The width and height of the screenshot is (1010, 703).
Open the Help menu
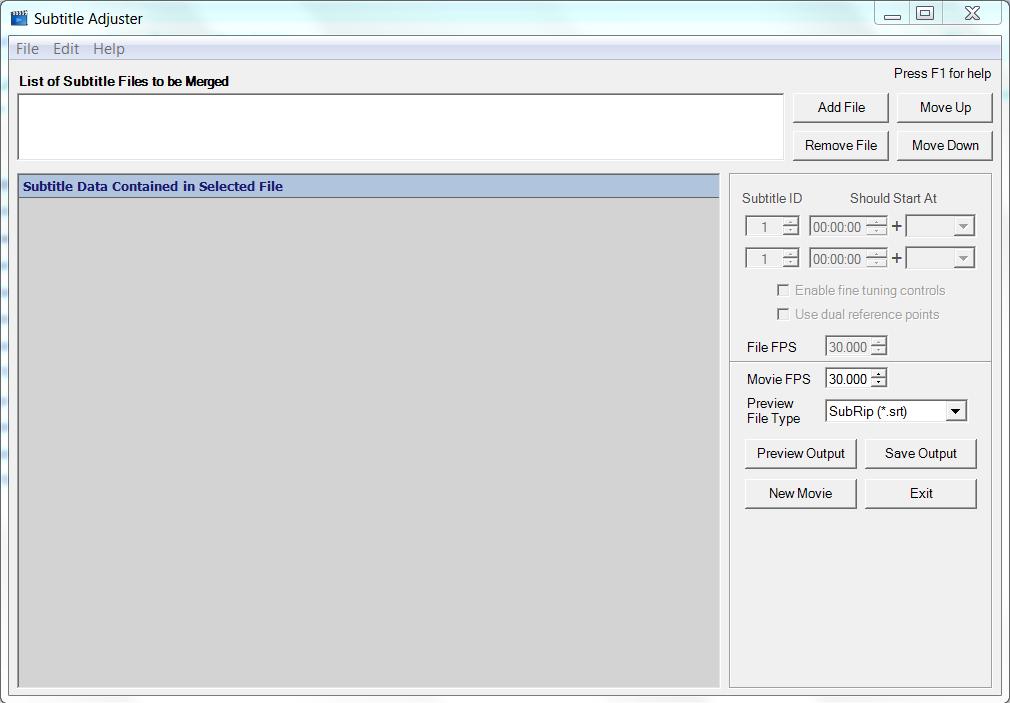(109, 49)
